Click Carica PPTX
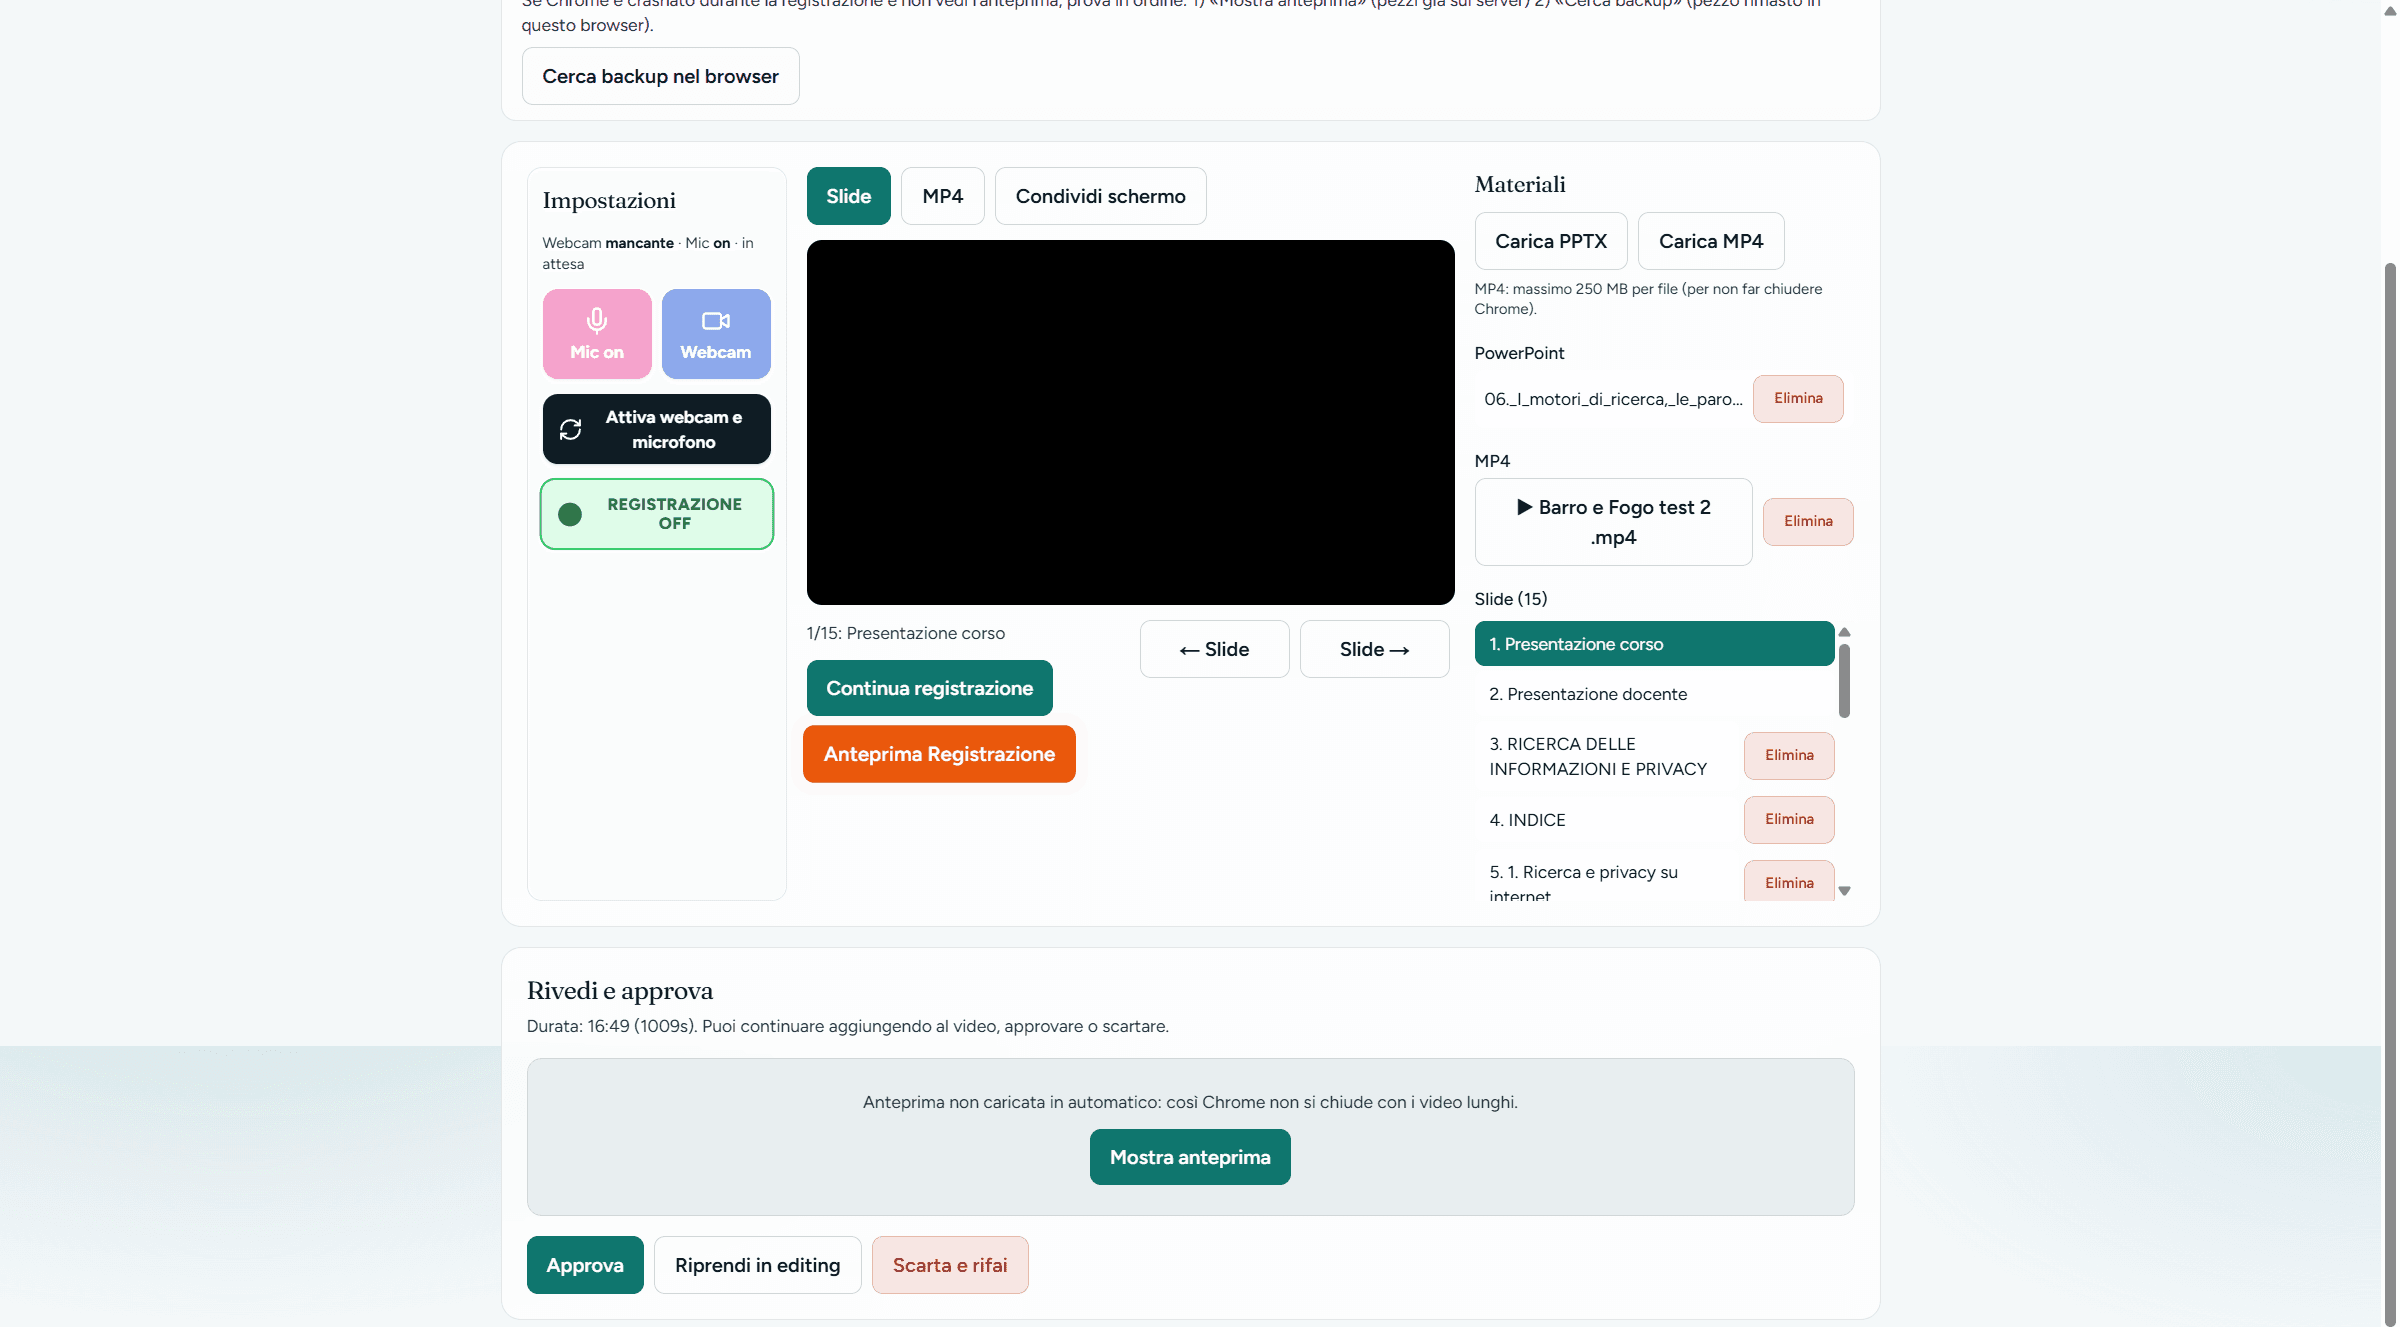The height and width of the screenshot is (1327, 2400). pos(1551,241)
